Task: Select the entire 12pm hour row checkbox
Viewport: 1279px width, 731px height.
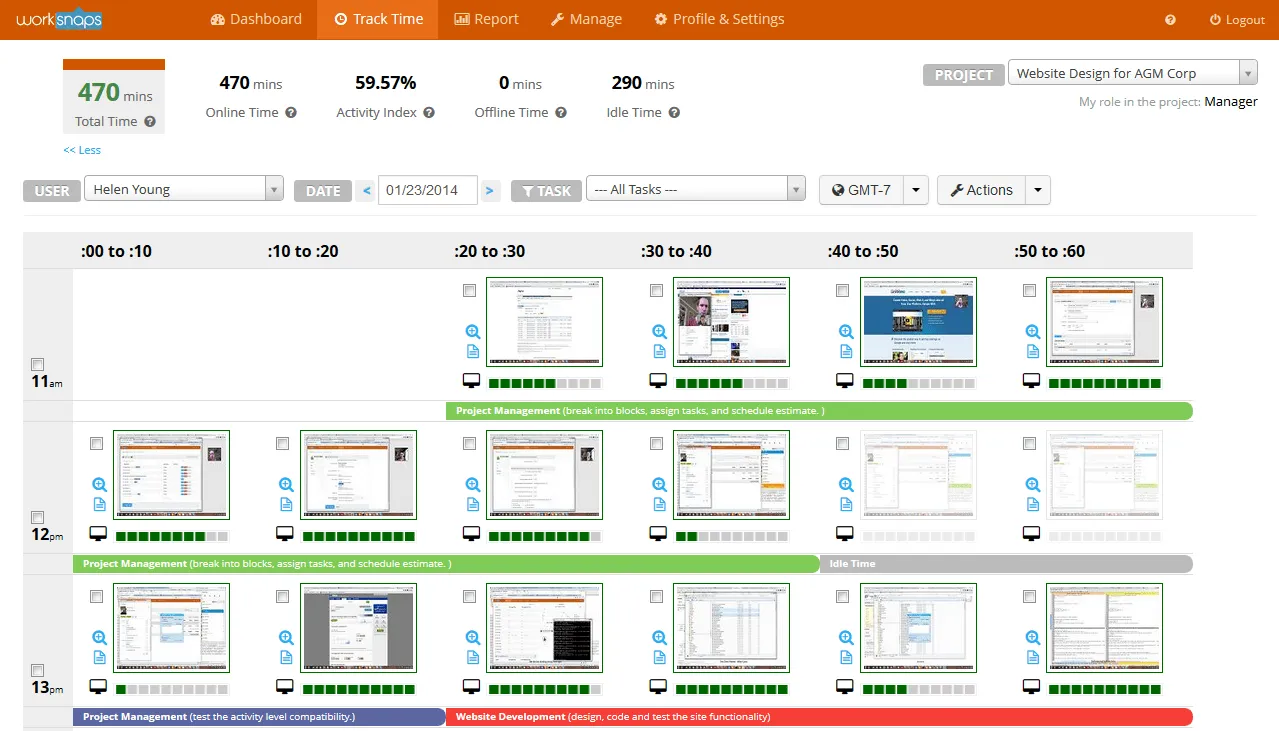Action: [x=38, y=517]
